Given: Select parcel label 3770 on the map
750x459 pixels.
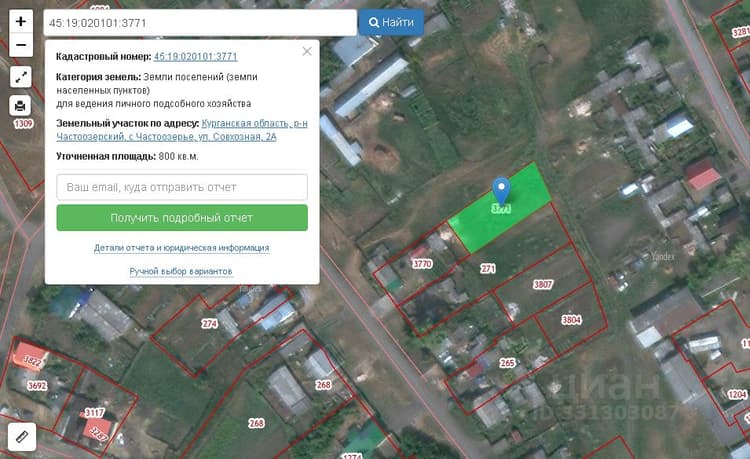Looking at the screenshot, I should pos(422,264).
